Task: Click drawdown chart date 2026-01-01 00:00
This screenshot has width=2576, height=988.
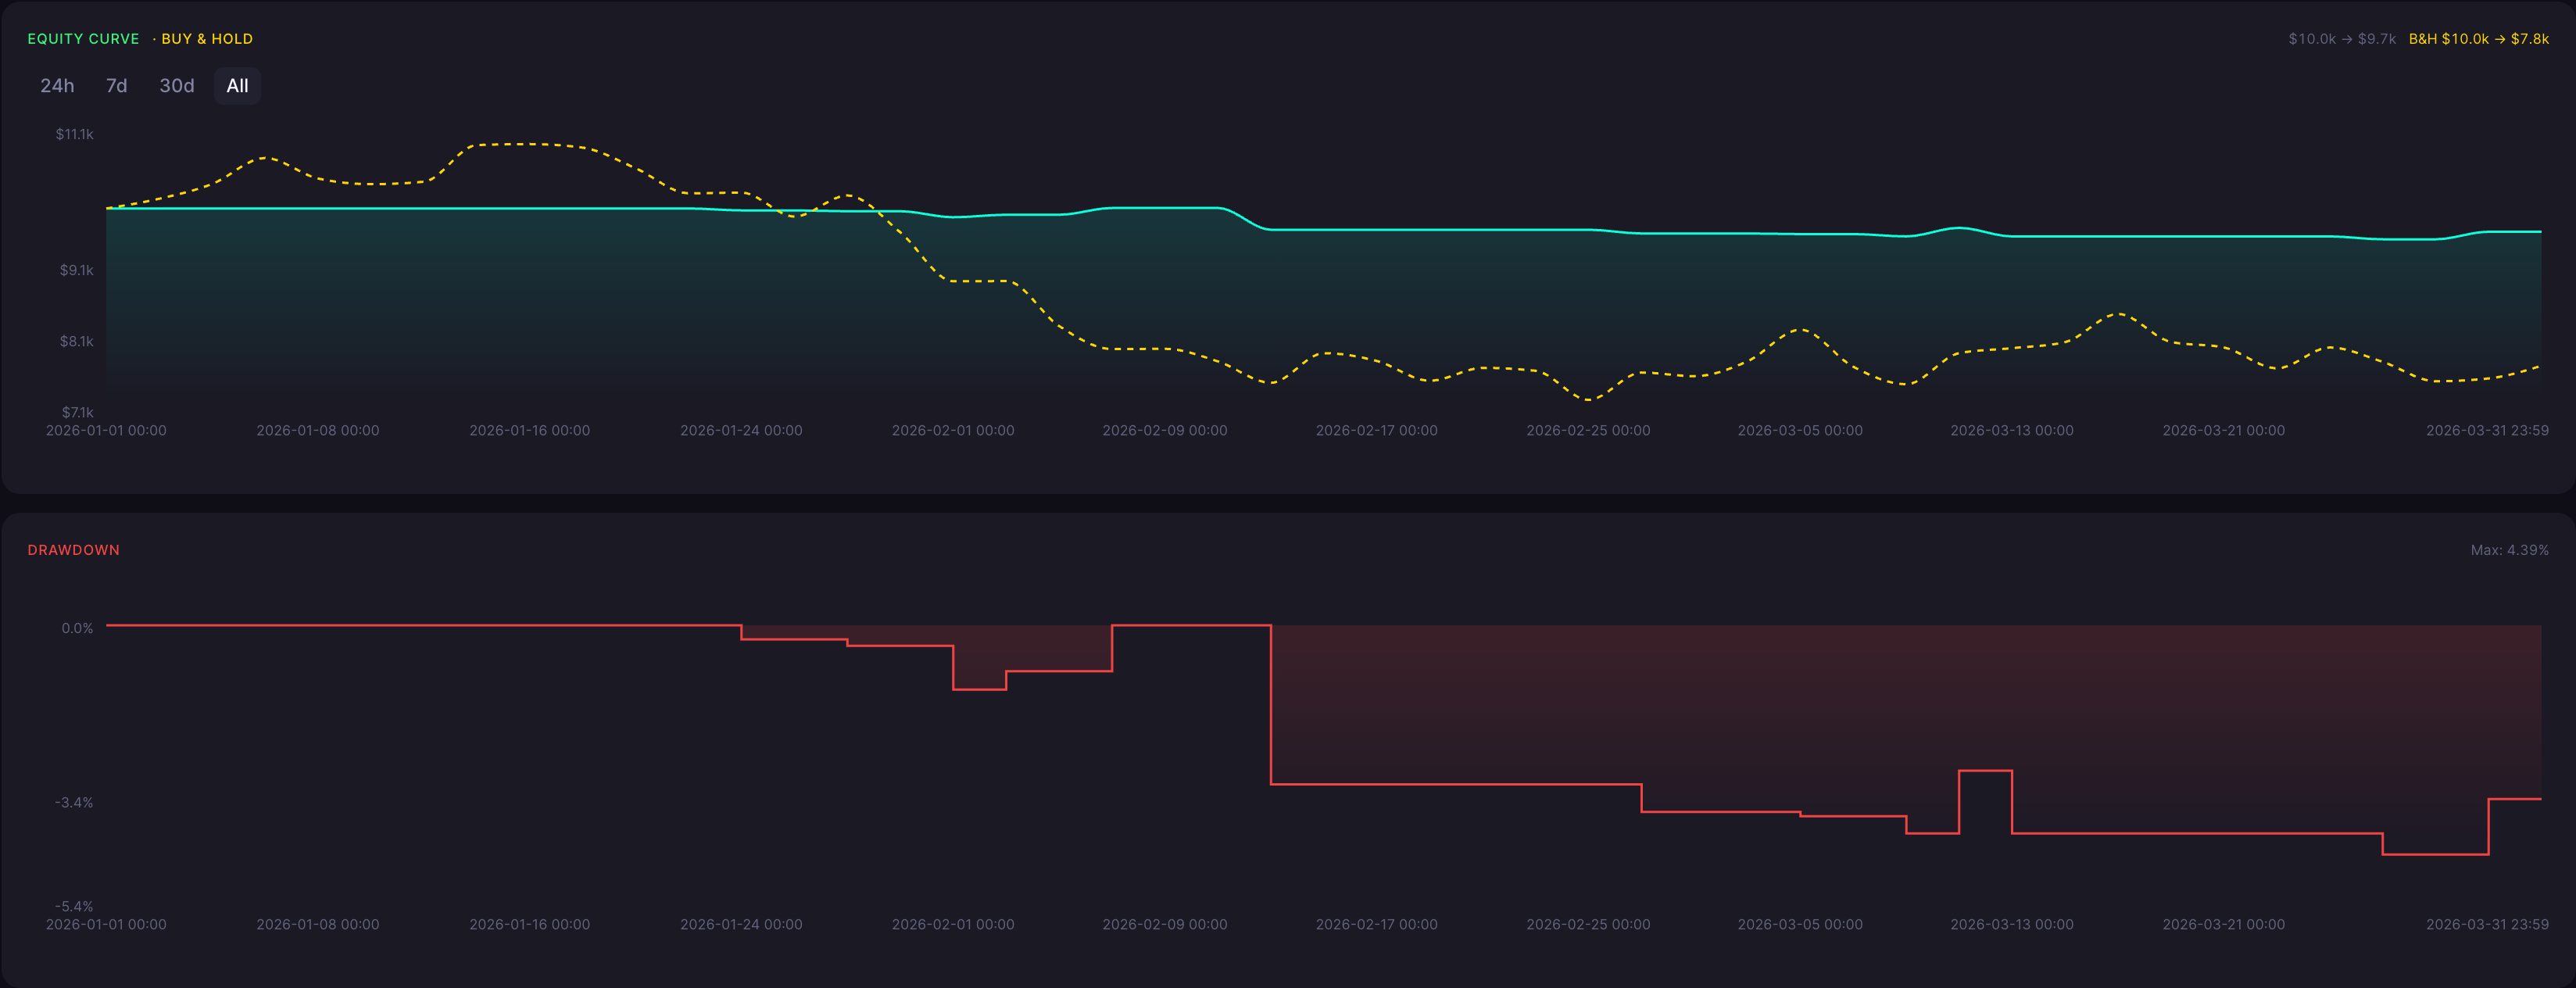Action: pos(106,924)
